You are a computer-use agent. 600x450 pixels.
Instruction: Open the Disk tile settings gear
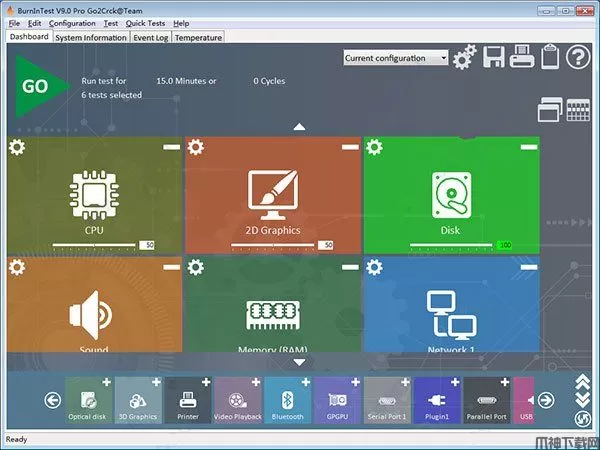point(373,147)
